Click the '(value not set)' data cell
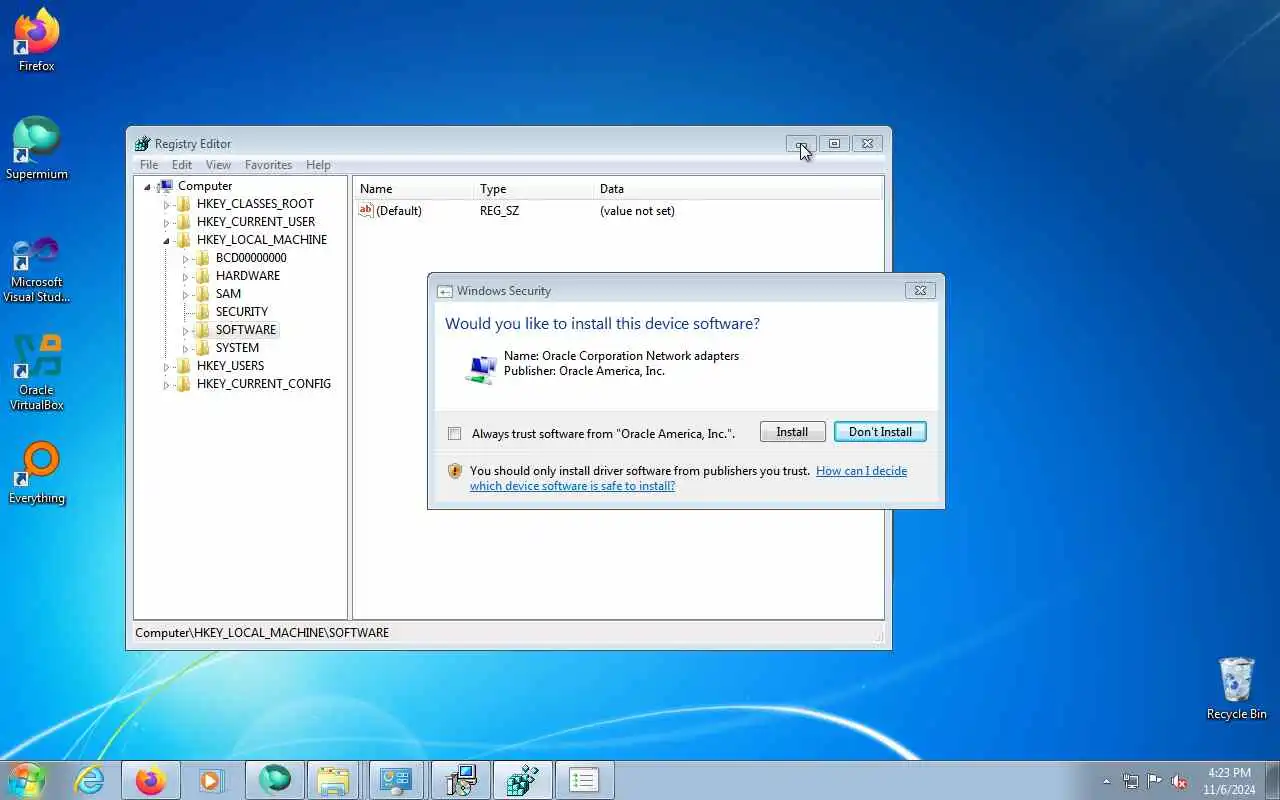 (637, 211)
